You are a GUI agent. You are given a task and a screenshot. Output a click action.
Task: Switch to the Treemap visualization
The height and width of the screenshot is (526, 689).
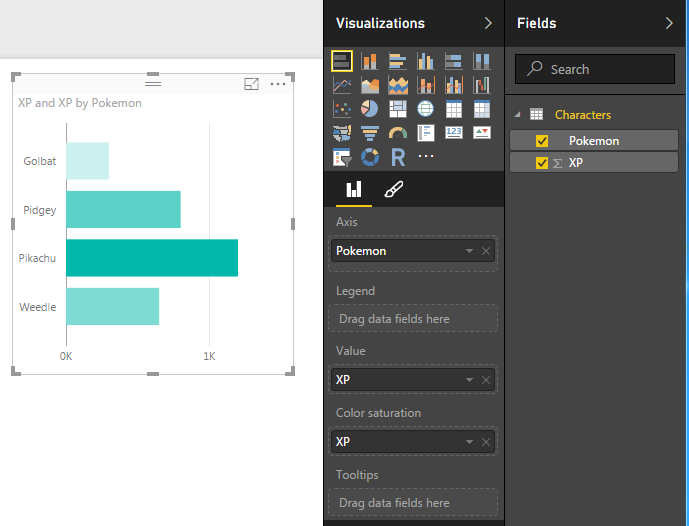pyautogui.click(x=398, y=109)
